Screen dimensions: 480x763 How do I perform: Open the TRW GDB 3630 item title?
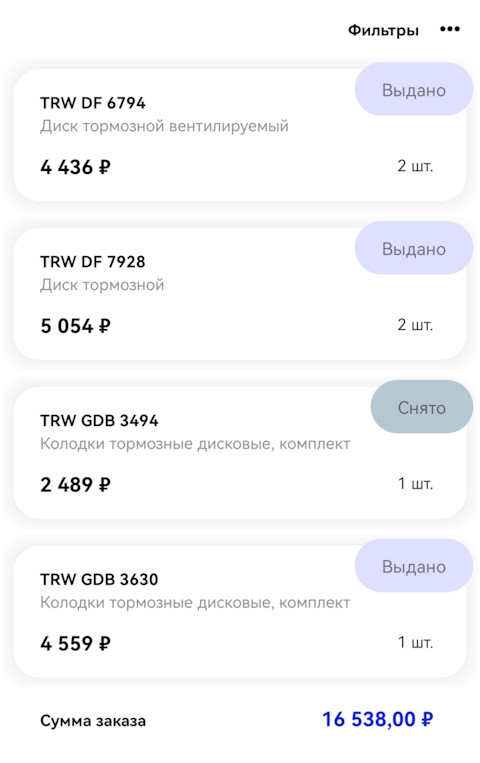(x=99, y=580)
